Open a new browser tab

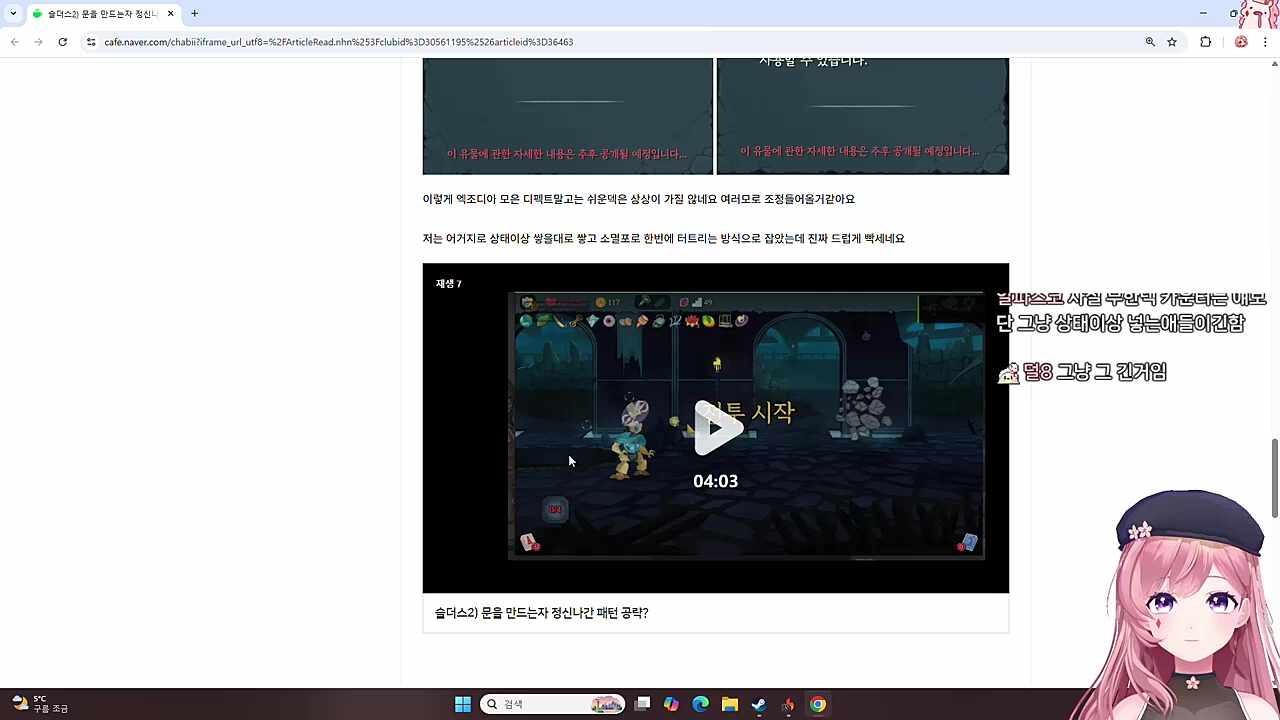point(194,13)
